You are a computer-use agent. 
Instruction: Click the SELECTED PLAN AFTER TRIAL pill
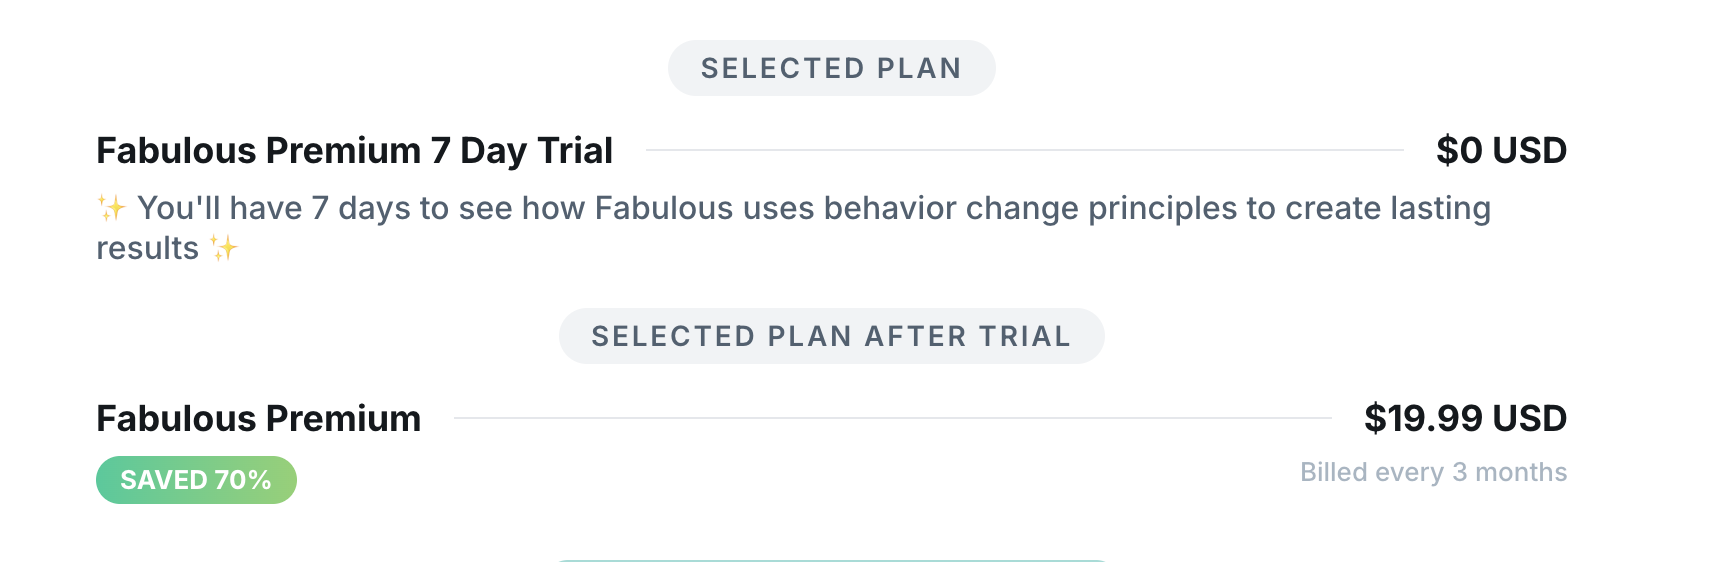[831, 336]
